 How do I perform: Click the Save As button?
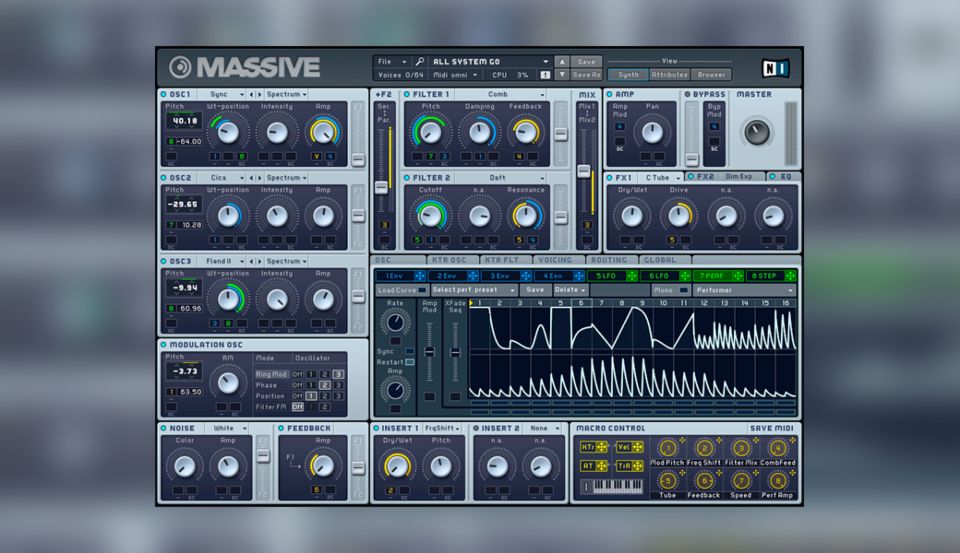[586, 74]
